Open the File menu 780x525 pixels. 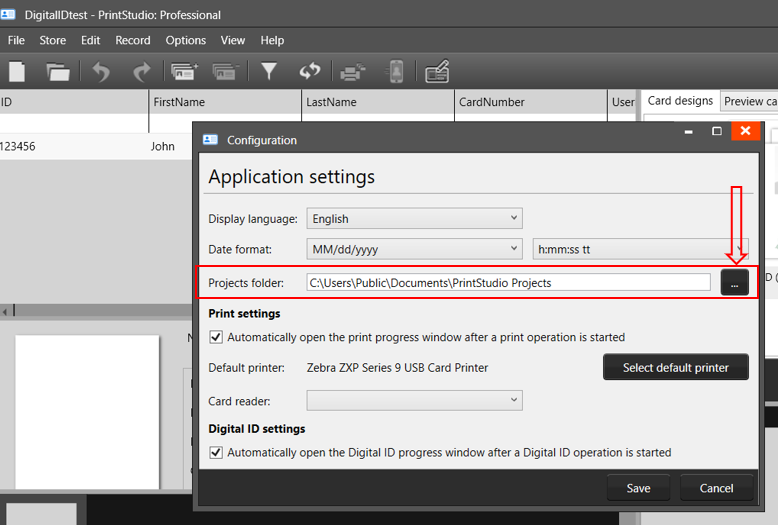pyautogui.click(x=16, y=40)
